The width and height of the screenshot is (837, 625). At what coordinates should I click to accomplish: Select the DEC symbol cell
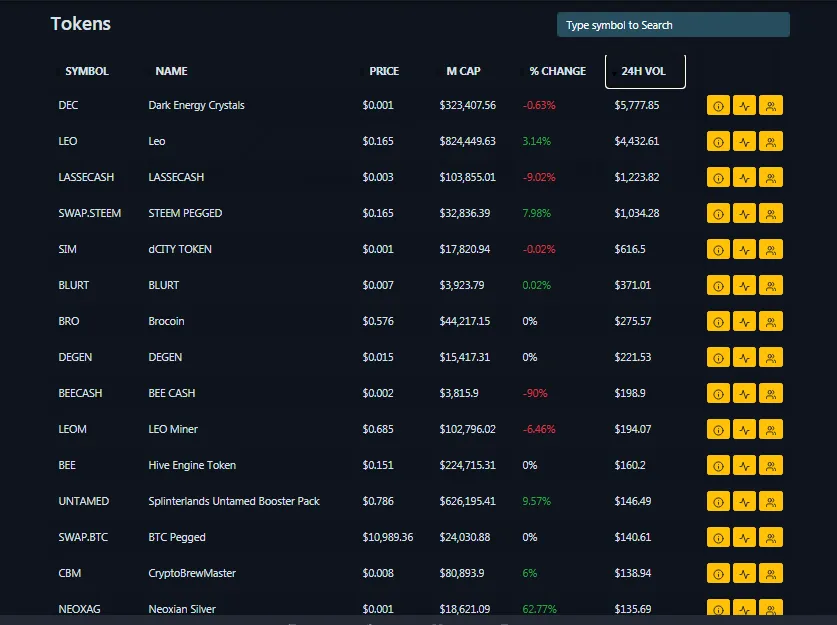pyautogui.click(x=68, y=105)
